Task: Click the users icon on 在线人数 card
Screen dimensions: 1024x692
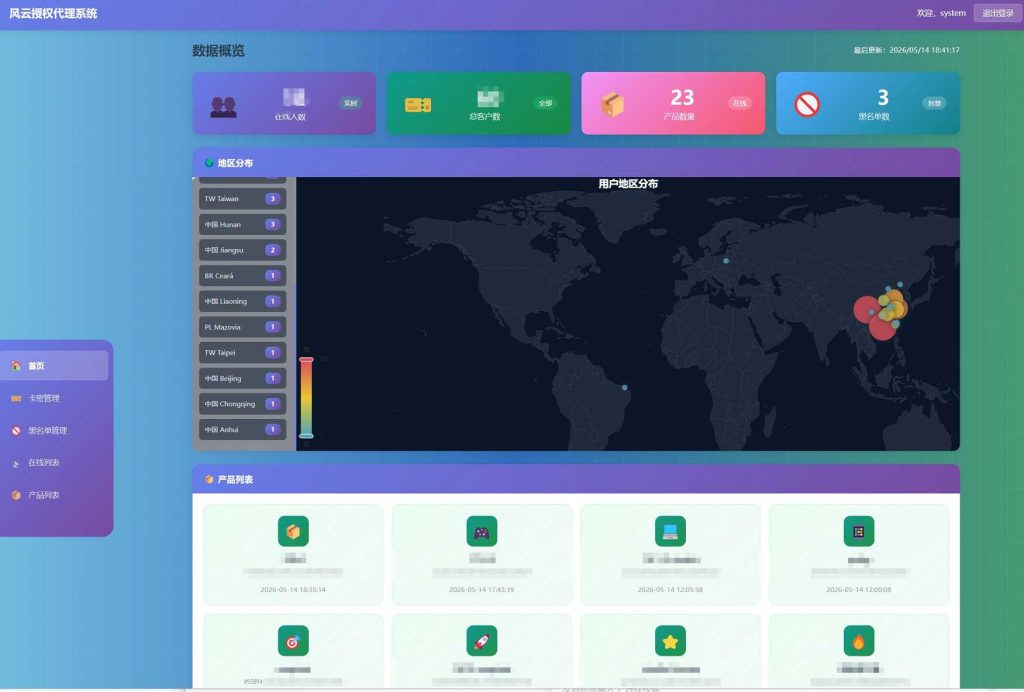Action: pyautogui.click(x=223, y=106)
